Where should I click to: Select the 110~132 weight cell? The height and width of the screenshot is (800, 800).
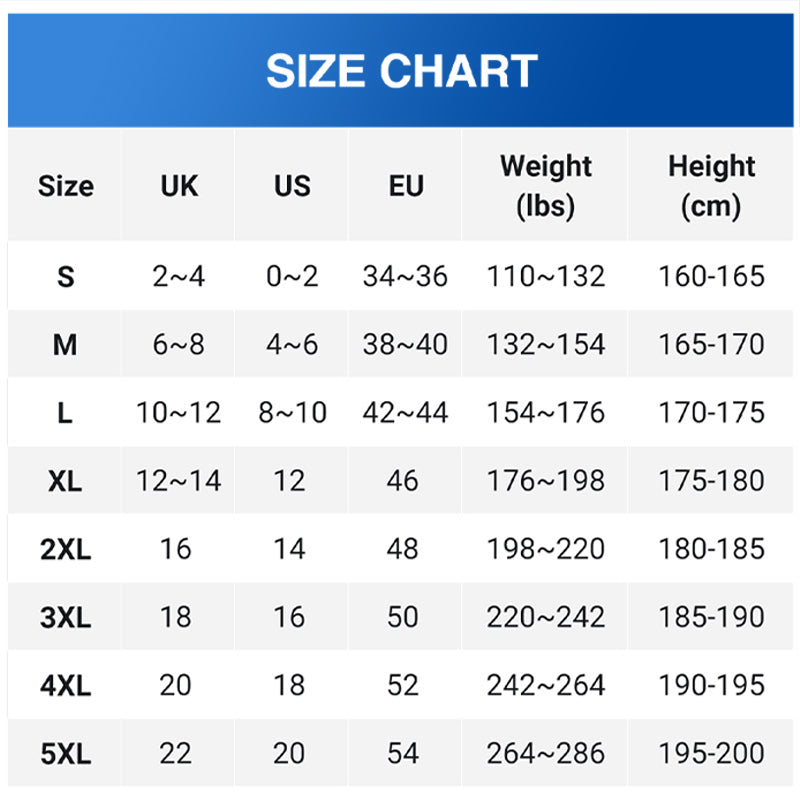click(545, 277)
